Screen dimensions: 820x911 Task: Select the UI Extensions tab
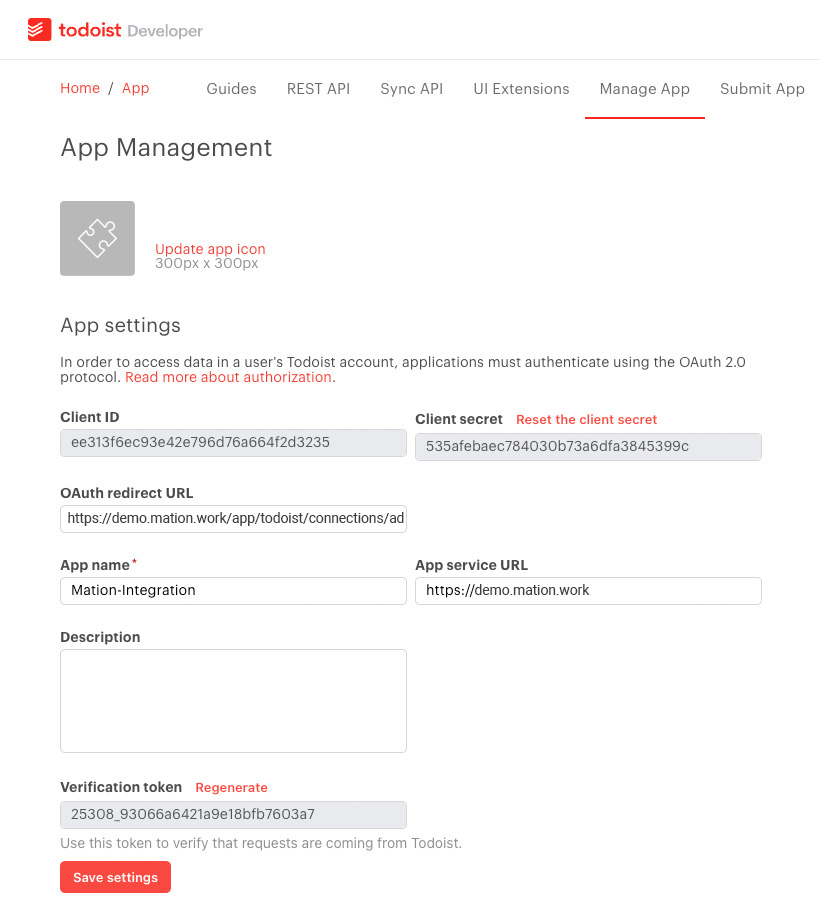tap(521, 89)
